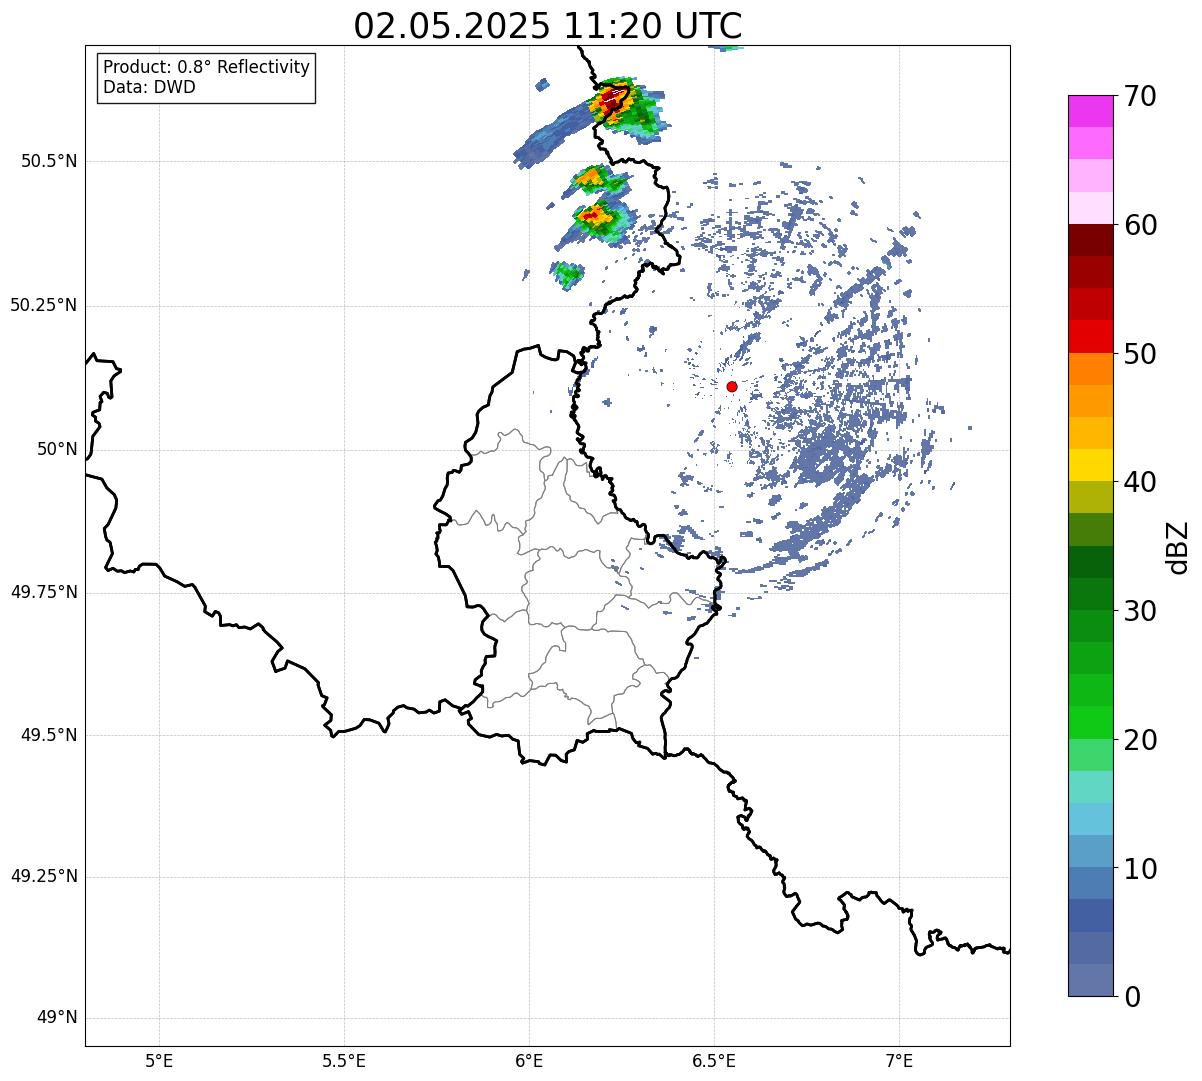Click the orange colorbar swatch just below 50
1202x1081 pixels.
pyautogui.click(x=1091, y=369)
